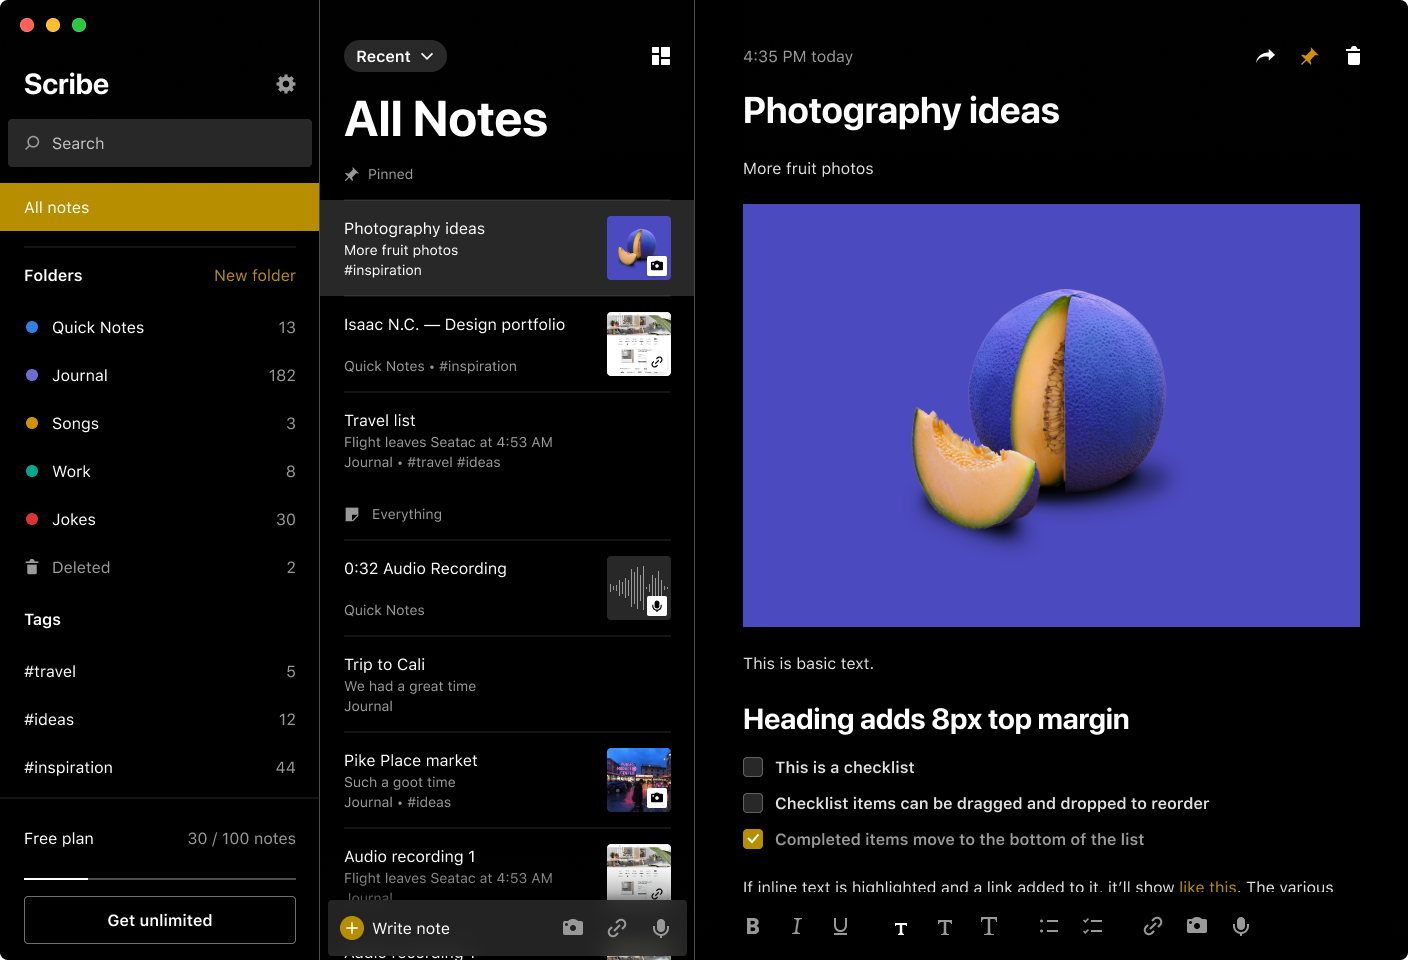Select the small text size T
The image size is (1408, 960).
point(901,929)
